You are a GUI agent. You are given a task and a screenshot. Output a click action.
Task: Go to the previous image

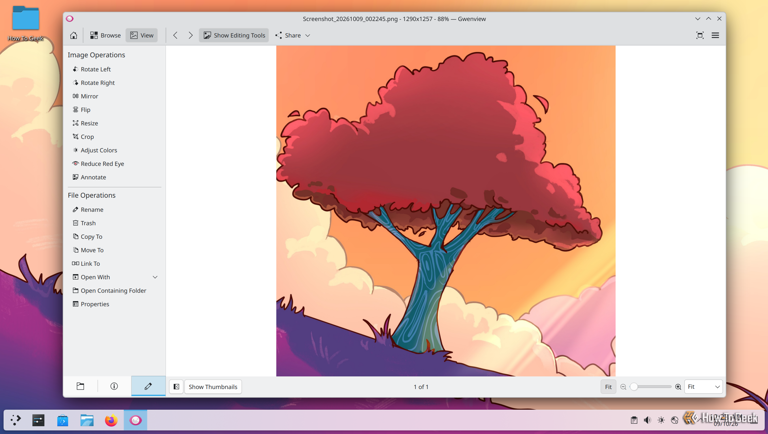(175, 35)
